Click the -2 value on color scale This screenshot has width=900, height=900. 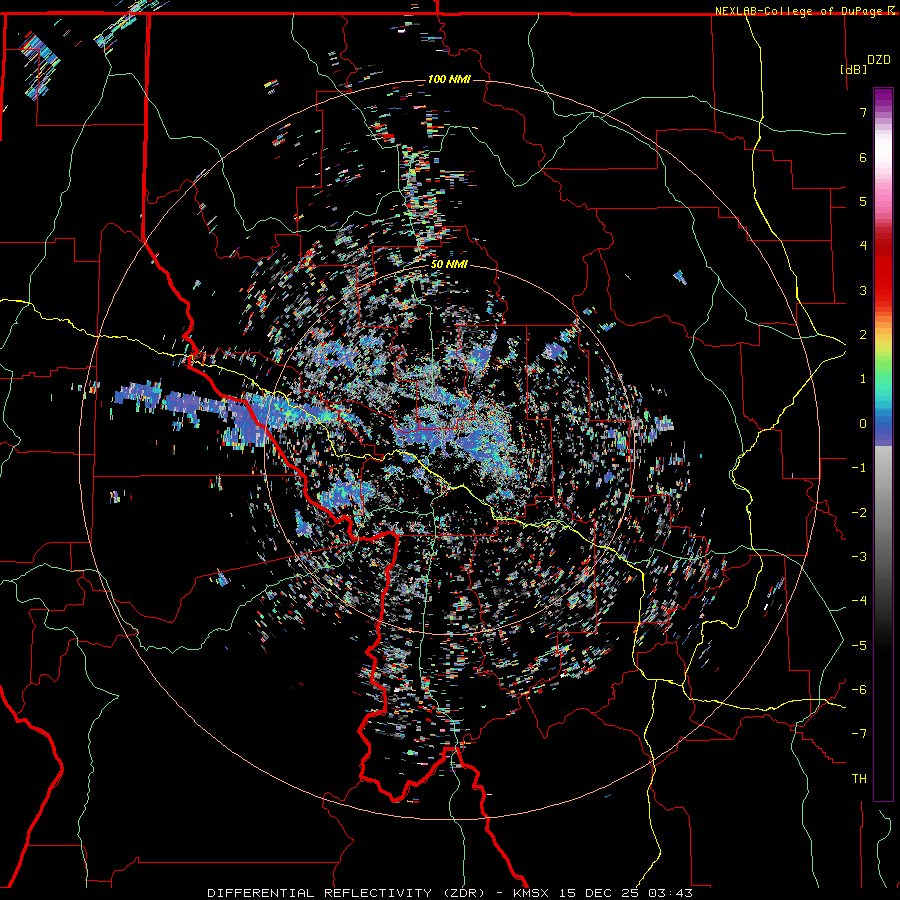859,513
